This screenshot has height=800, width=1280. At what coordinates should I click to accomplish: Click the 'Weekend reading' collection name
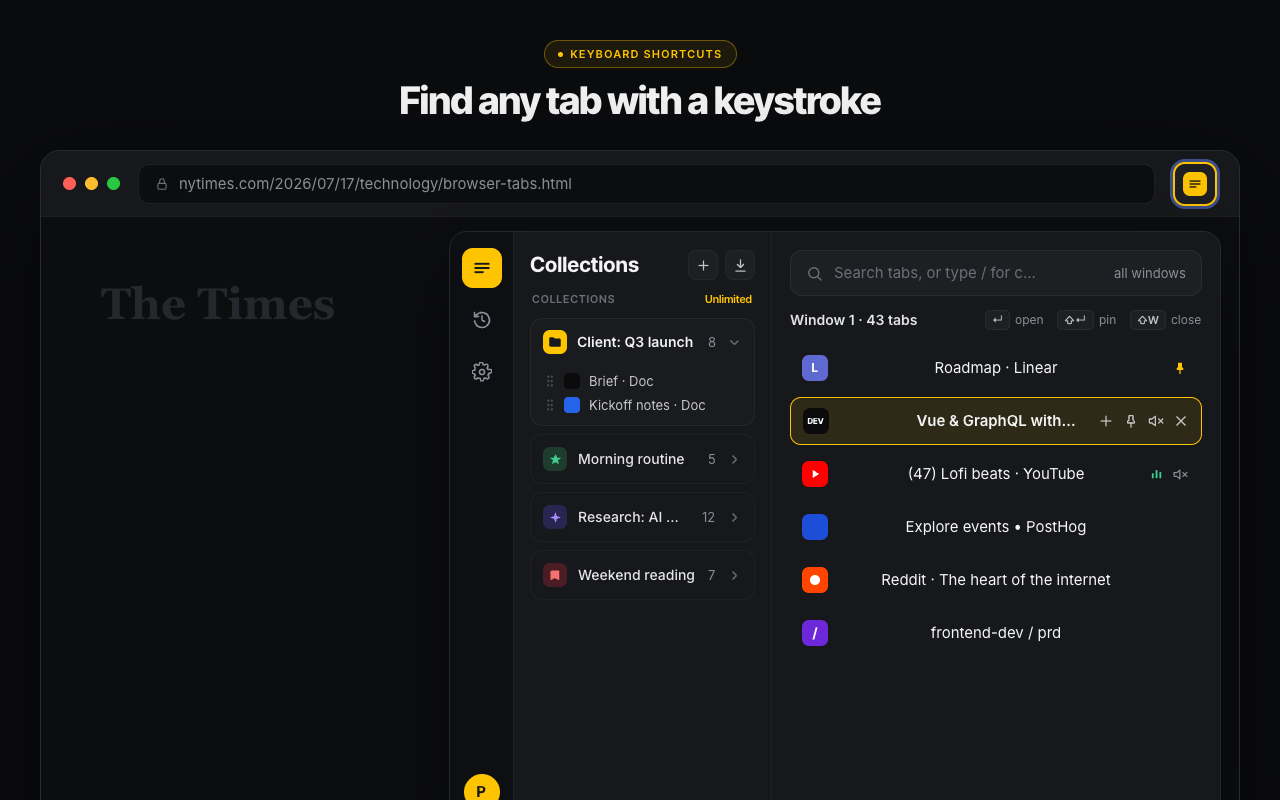tap(636, 575)
